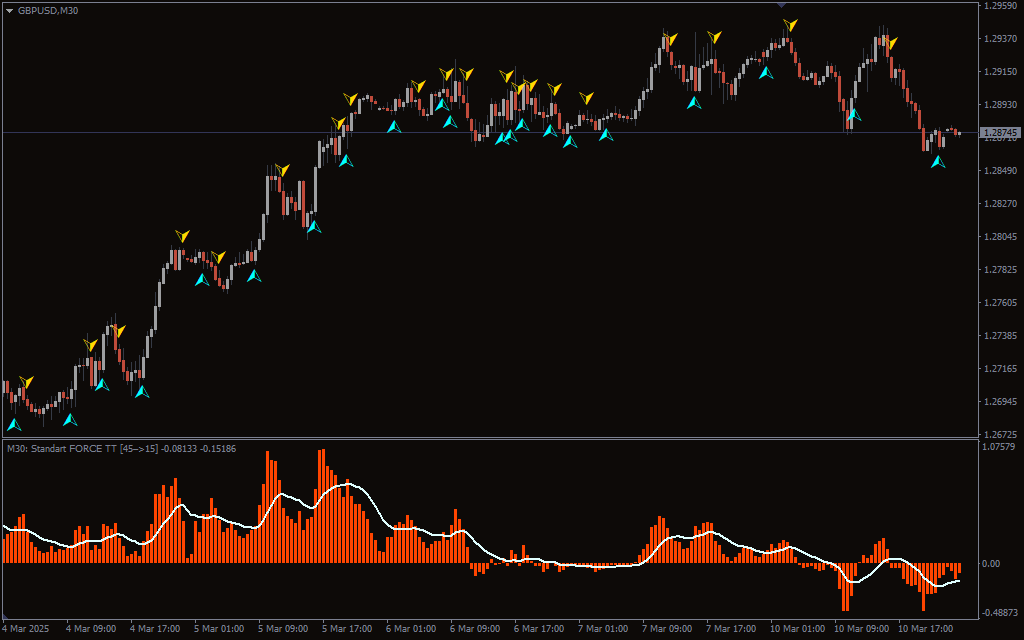Click the 1.07579 indicator scale maximum label
Viewport: 1024px width, 640px height.
pos(1000,447)
